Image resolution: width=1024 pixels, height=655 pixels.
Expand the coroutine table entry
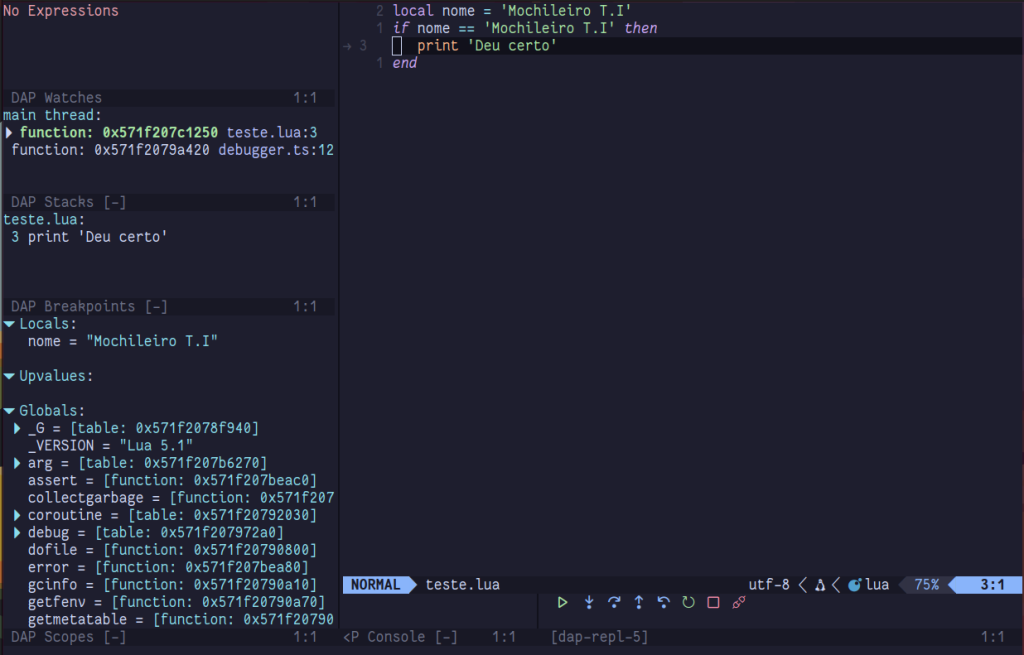[18, 515]
